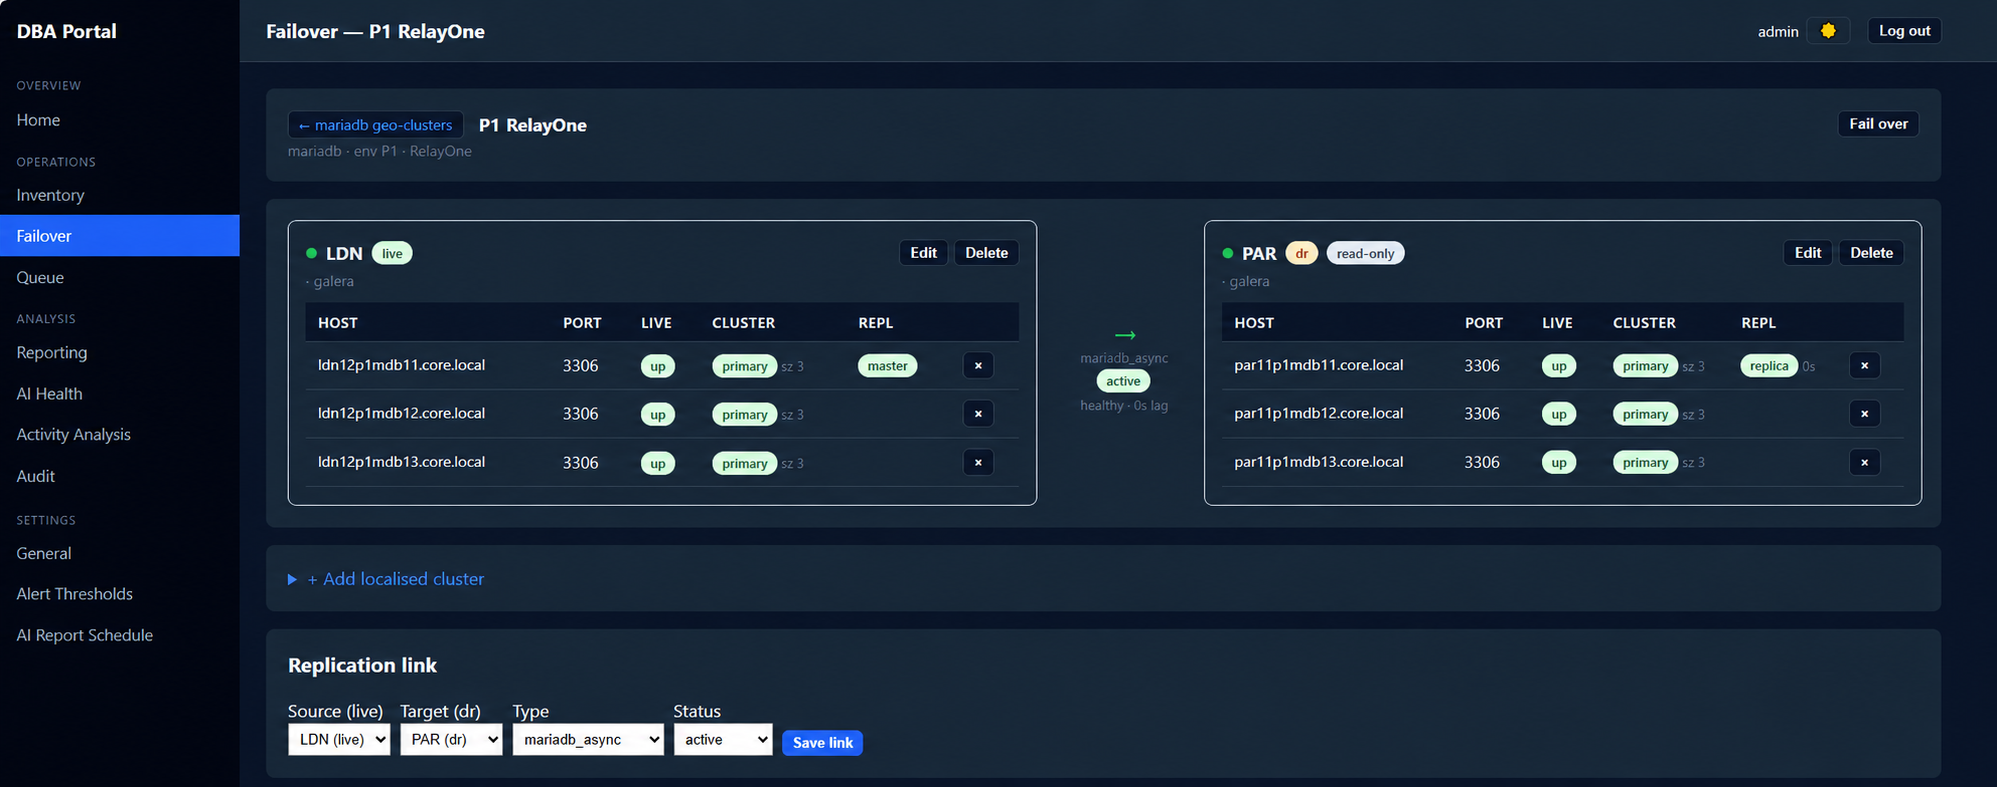The image size is (1997, 787).
Task: Click hostname ldn12p1mdb13.core.local
Action: [401, 462]
